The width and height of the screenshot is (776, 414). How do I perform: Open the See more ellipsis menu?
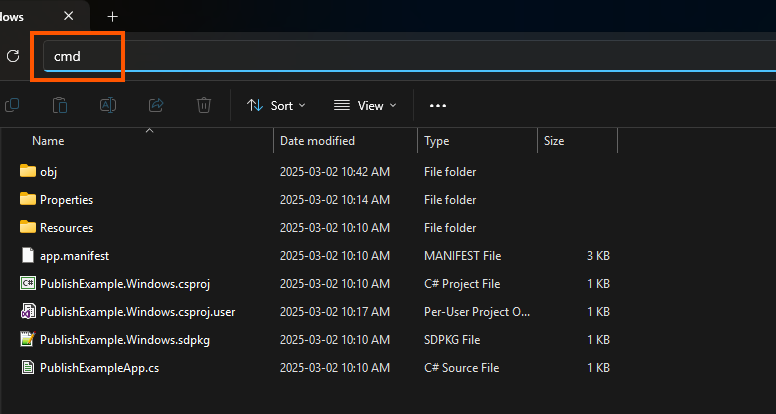point(437,105)
